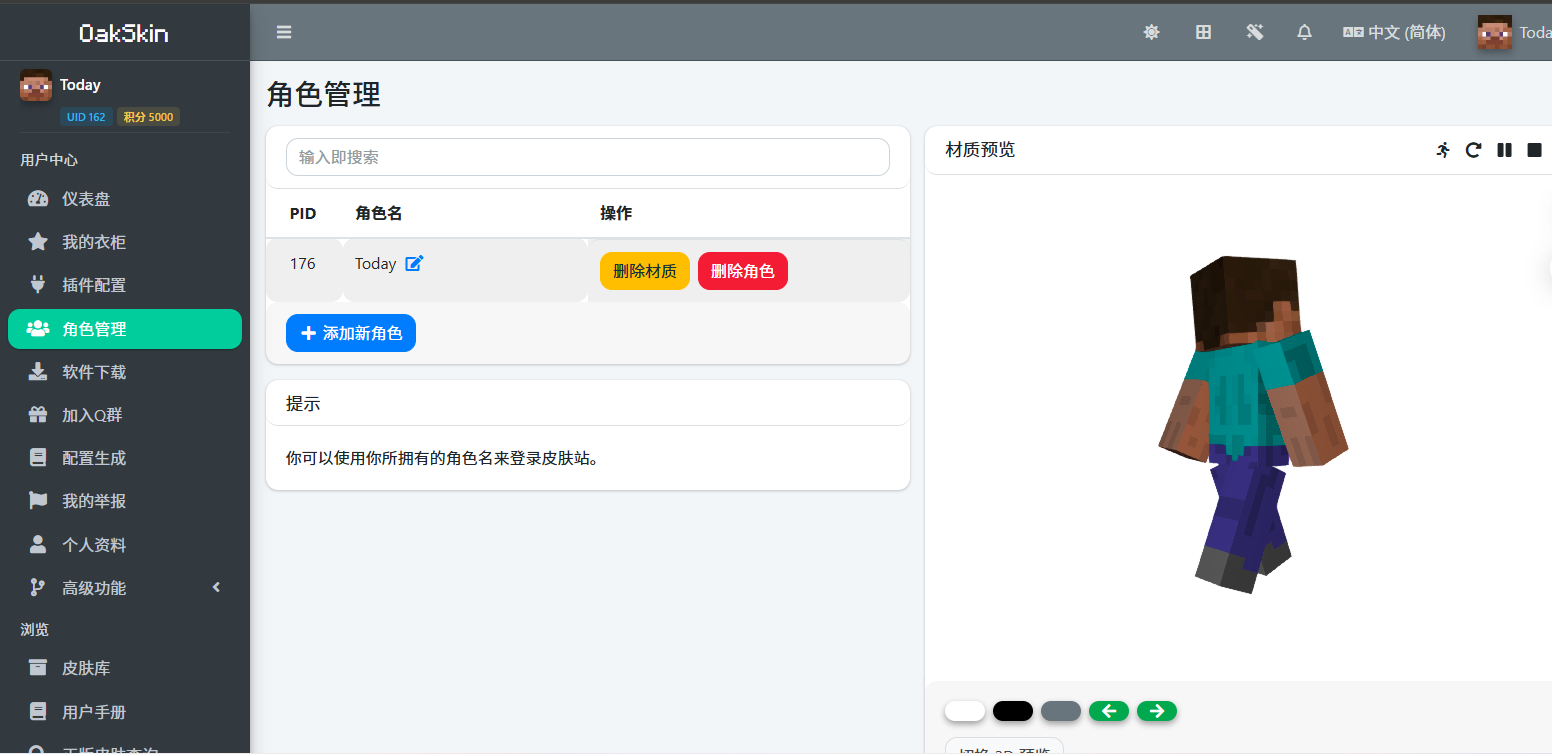Click the OakSkin logo

124,33
